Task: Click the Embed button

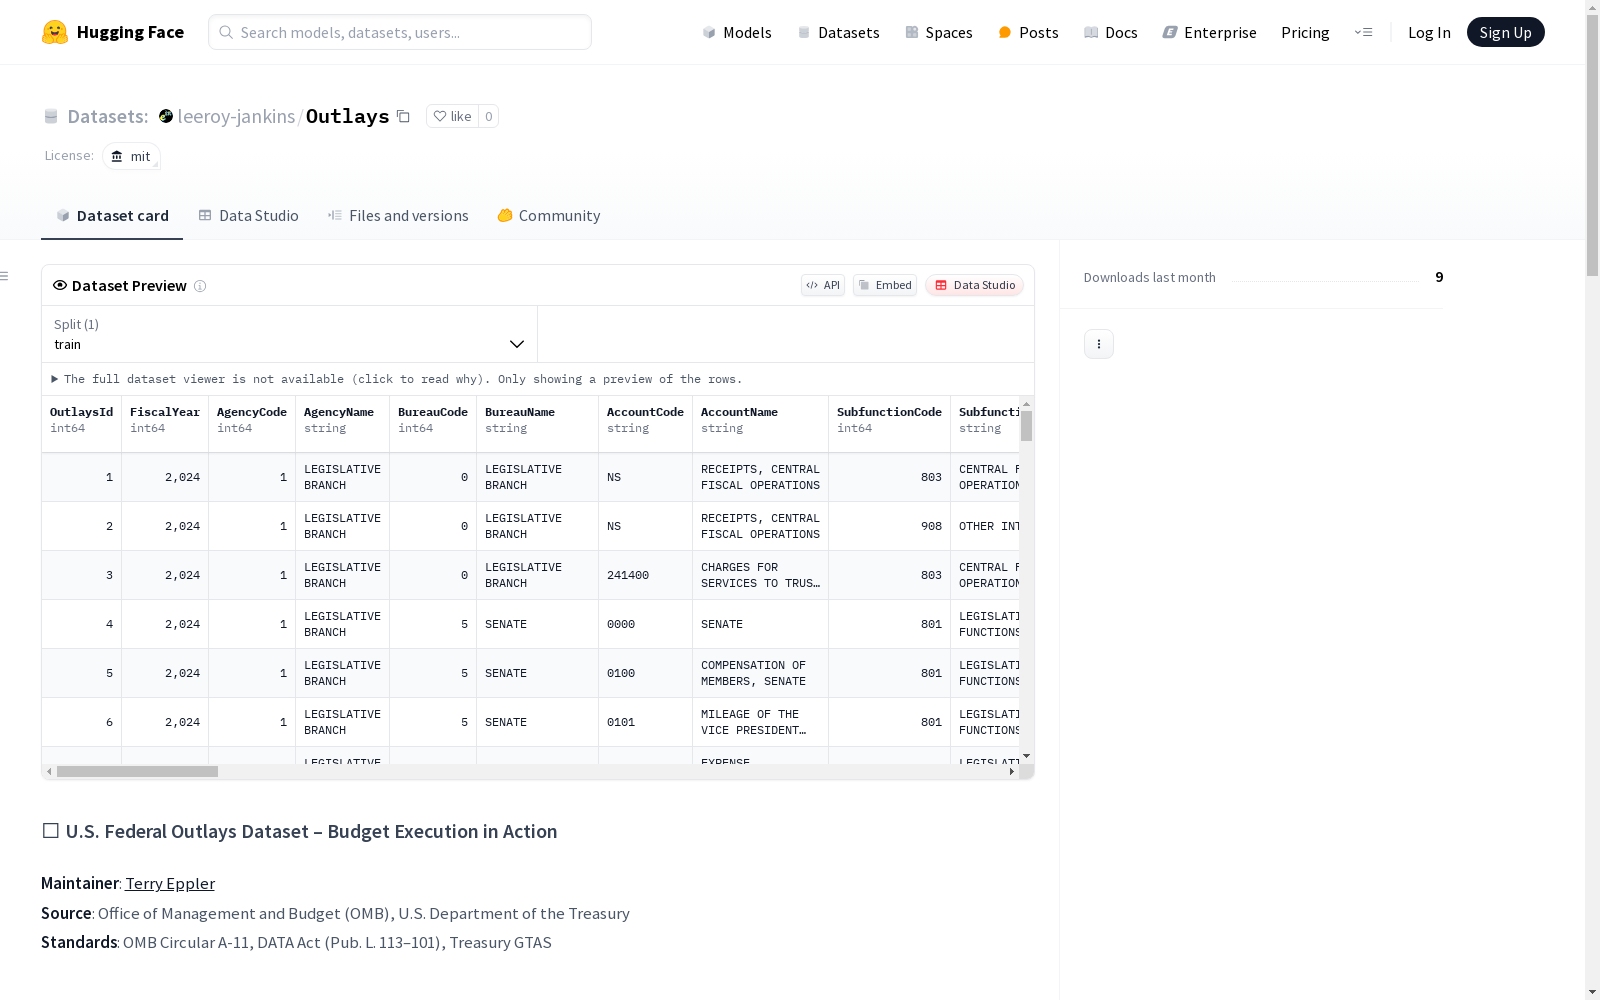Action: 885,285
